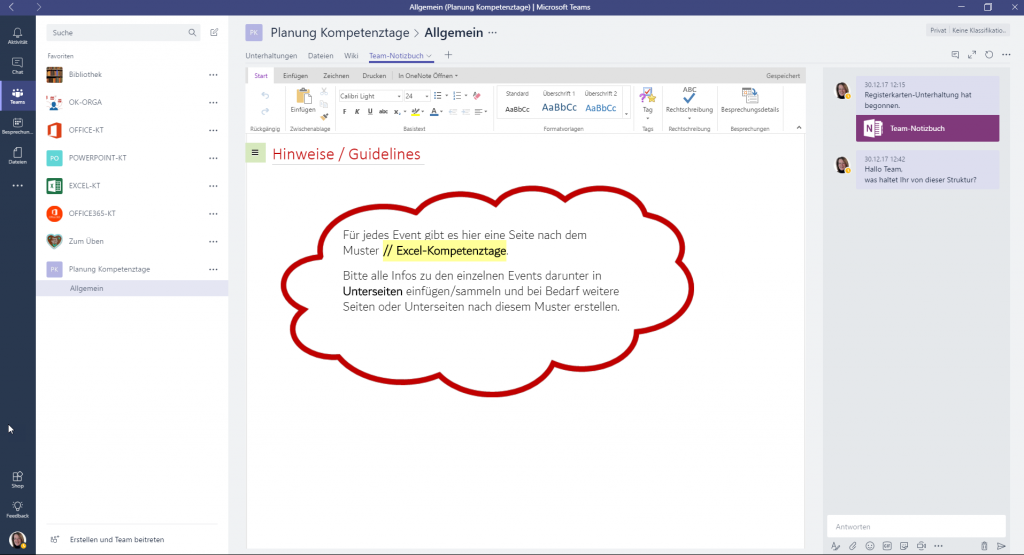Click the clear formatting eraser icon

click(477, 95)
